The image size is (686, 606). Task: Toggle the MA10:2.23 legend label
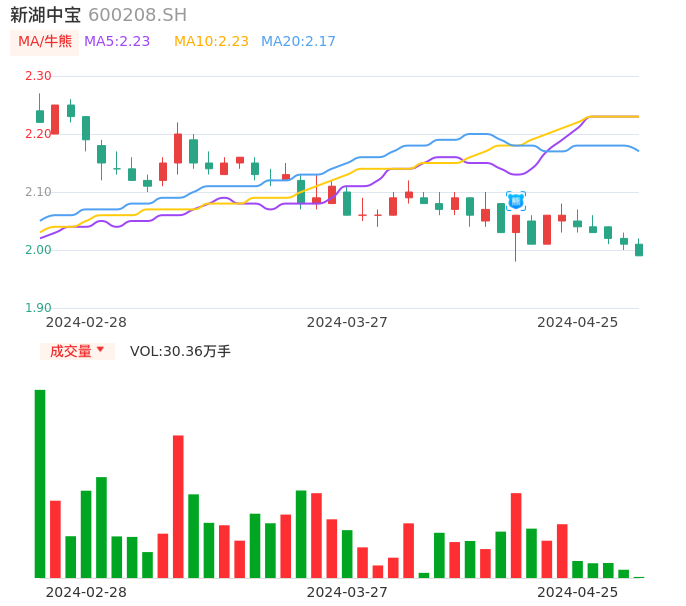click(211, 42)
